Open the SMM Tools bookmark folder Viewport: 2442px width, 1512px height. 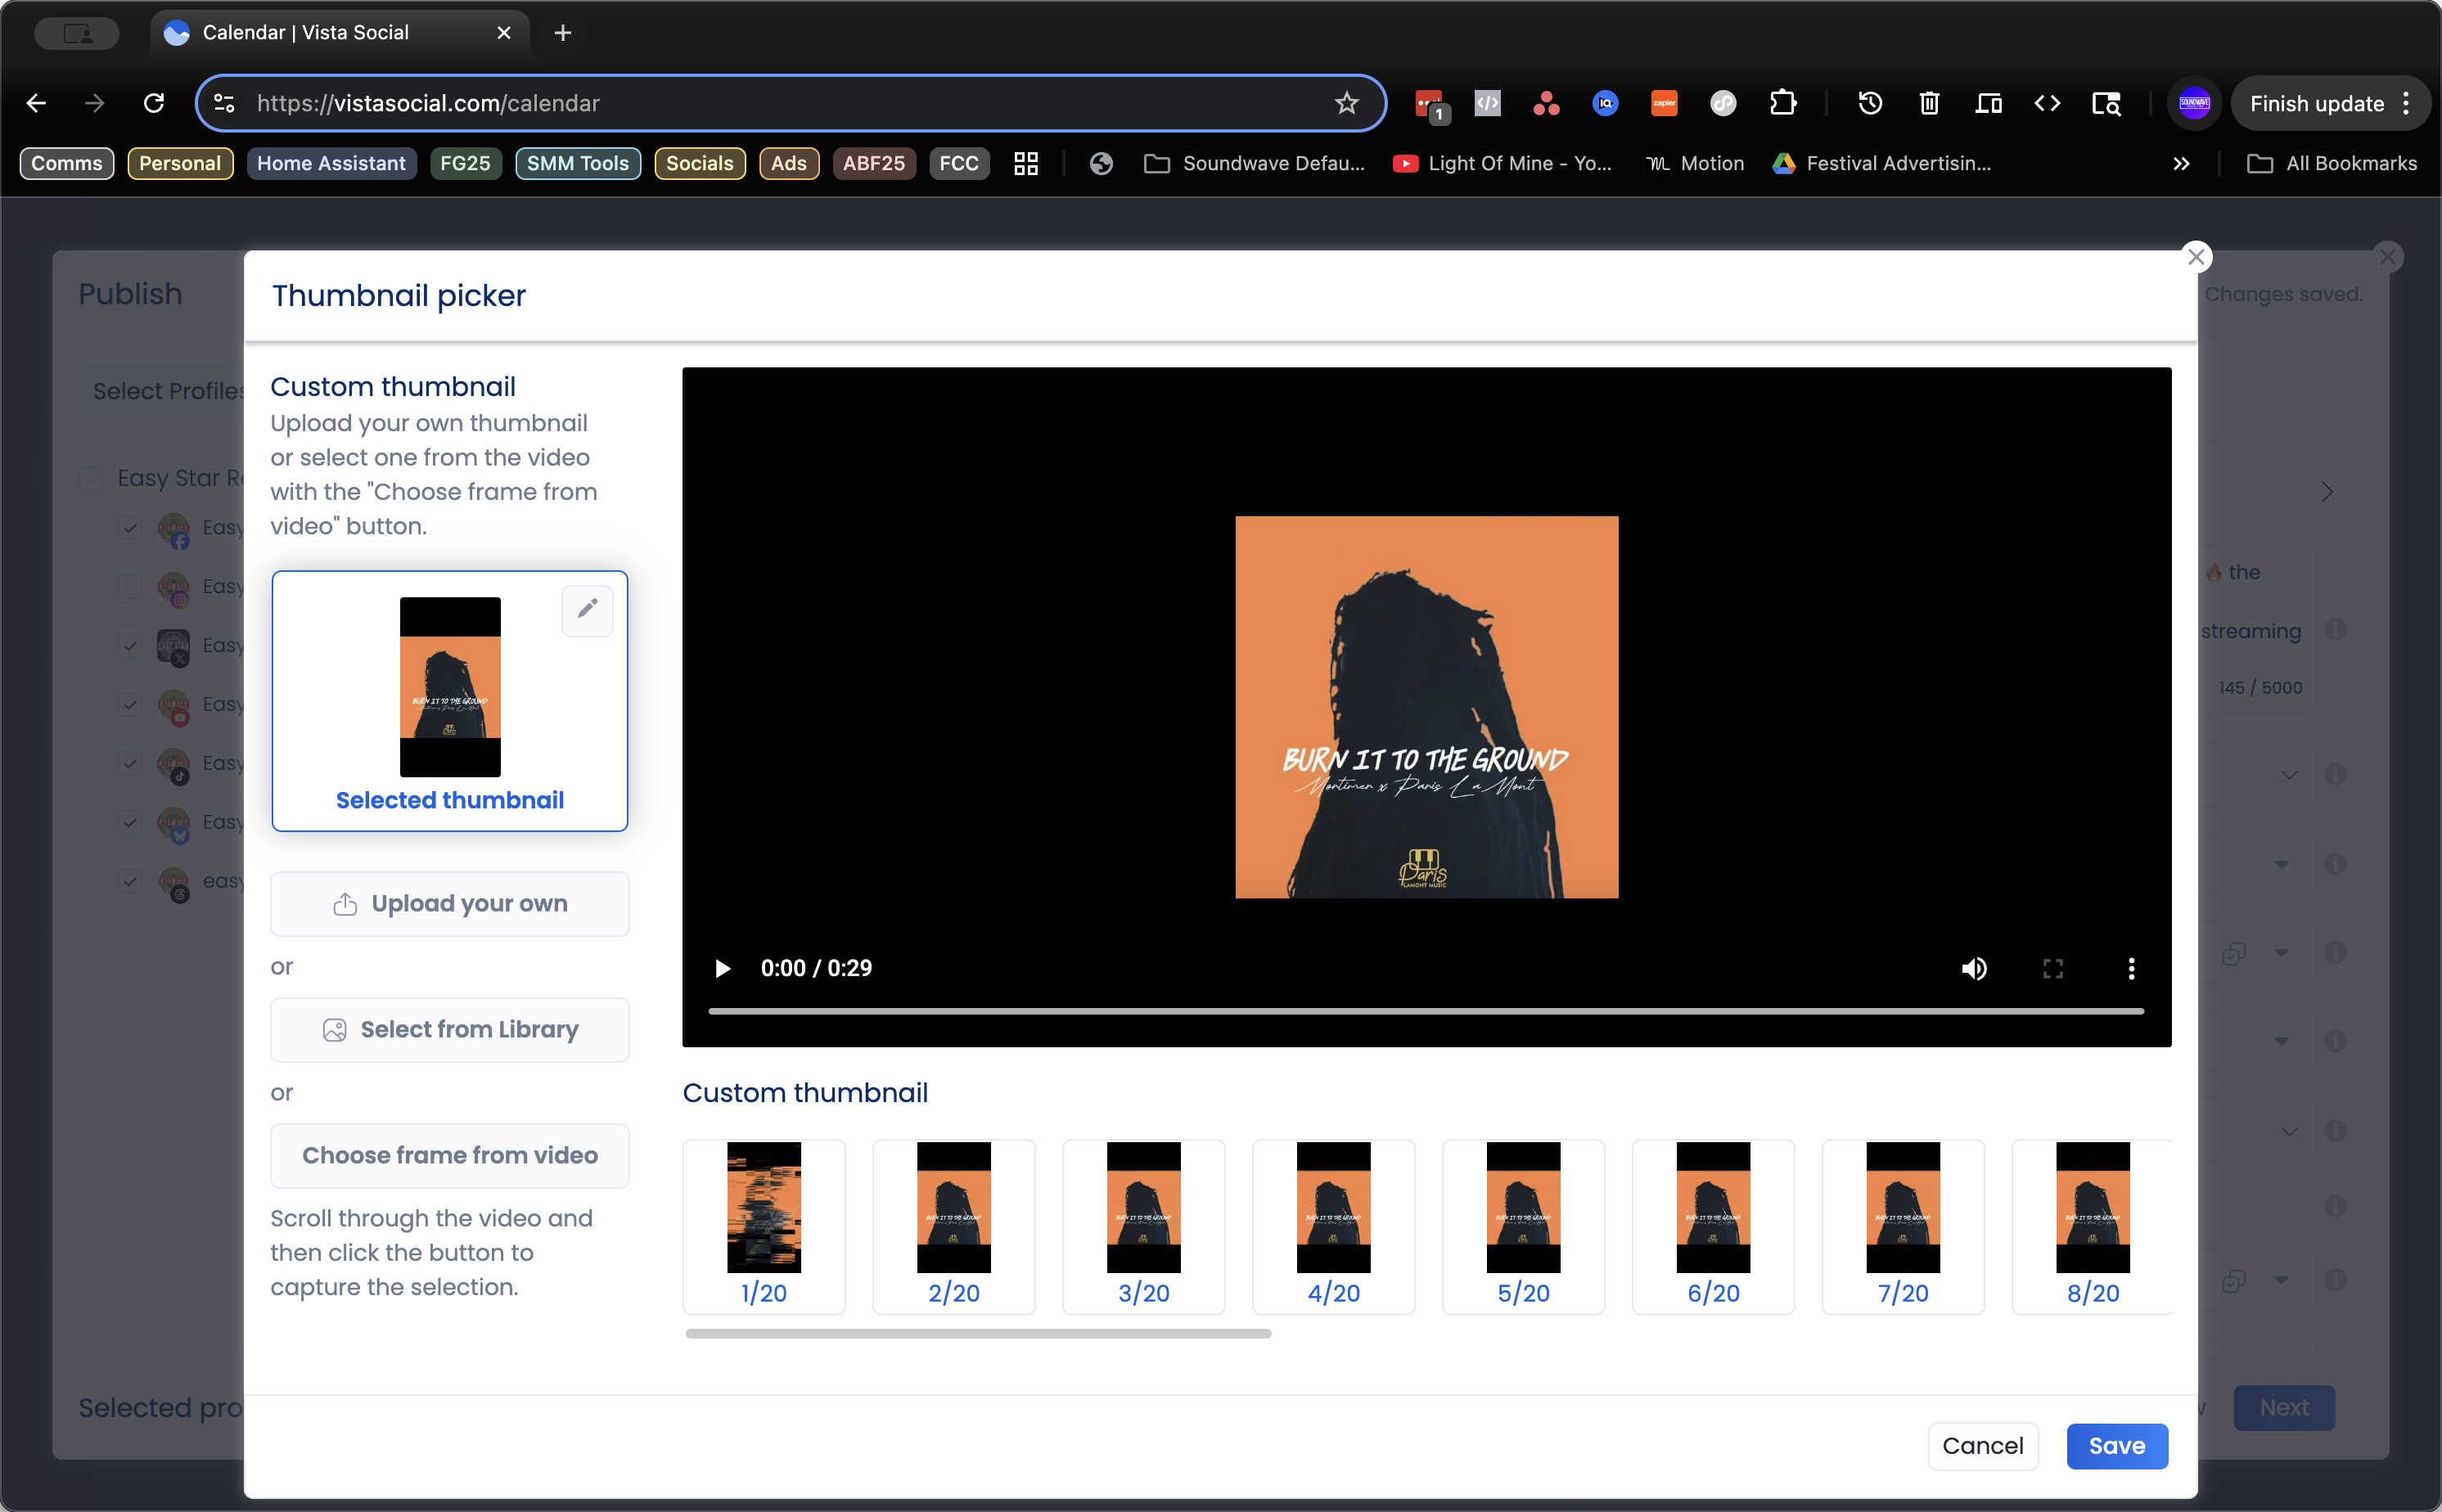(578, 163)
